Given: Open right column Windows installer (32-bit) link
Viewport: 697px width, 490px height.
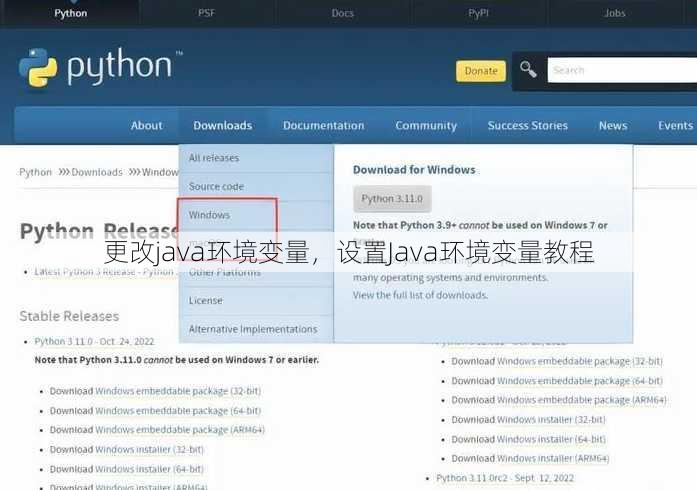Looking at the screenshot, I should (x=551, y=420).
